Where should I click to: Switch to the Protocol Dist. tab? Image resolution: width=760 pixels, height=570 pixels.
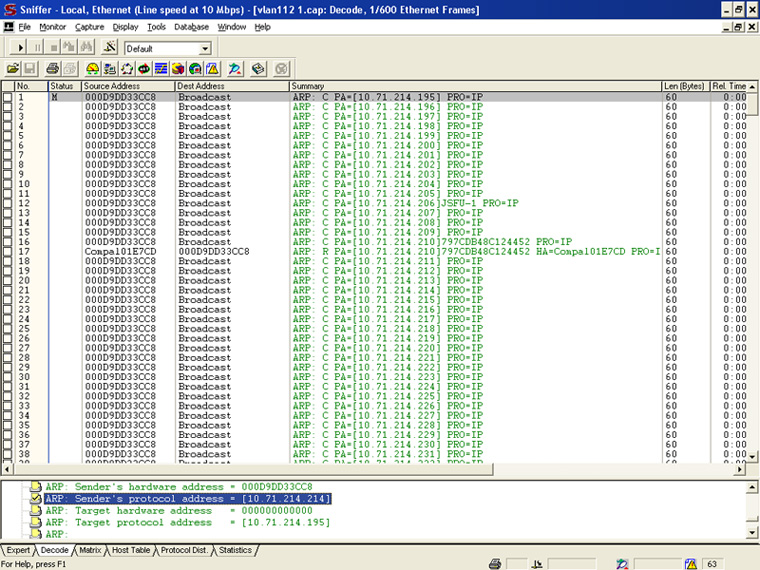184,550
